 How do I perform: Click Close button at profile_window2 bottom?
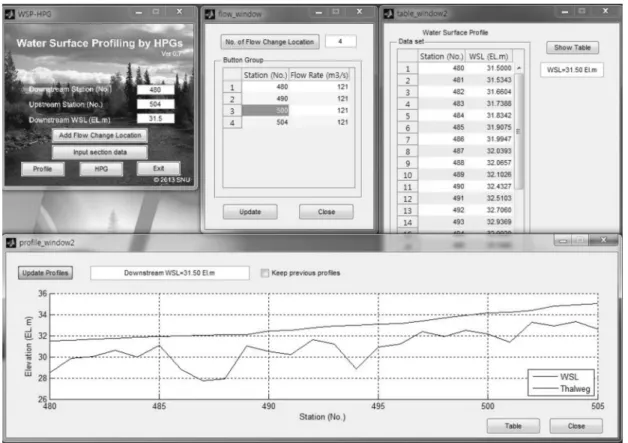(576, 426)
